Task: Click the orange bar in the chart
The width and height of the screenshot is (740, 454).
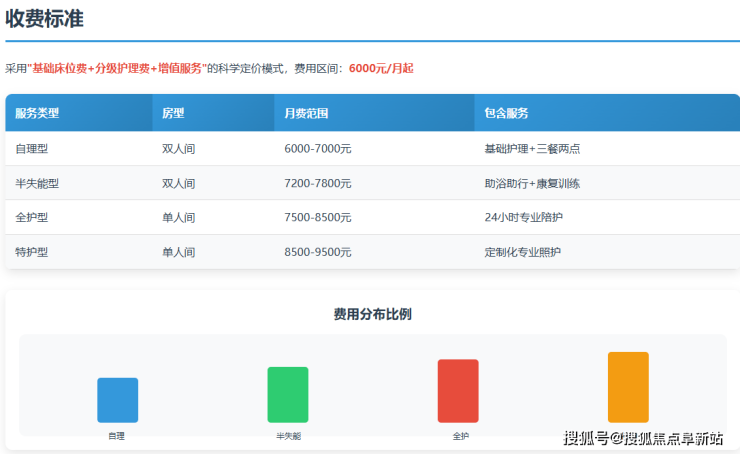Action: [628, 387]
